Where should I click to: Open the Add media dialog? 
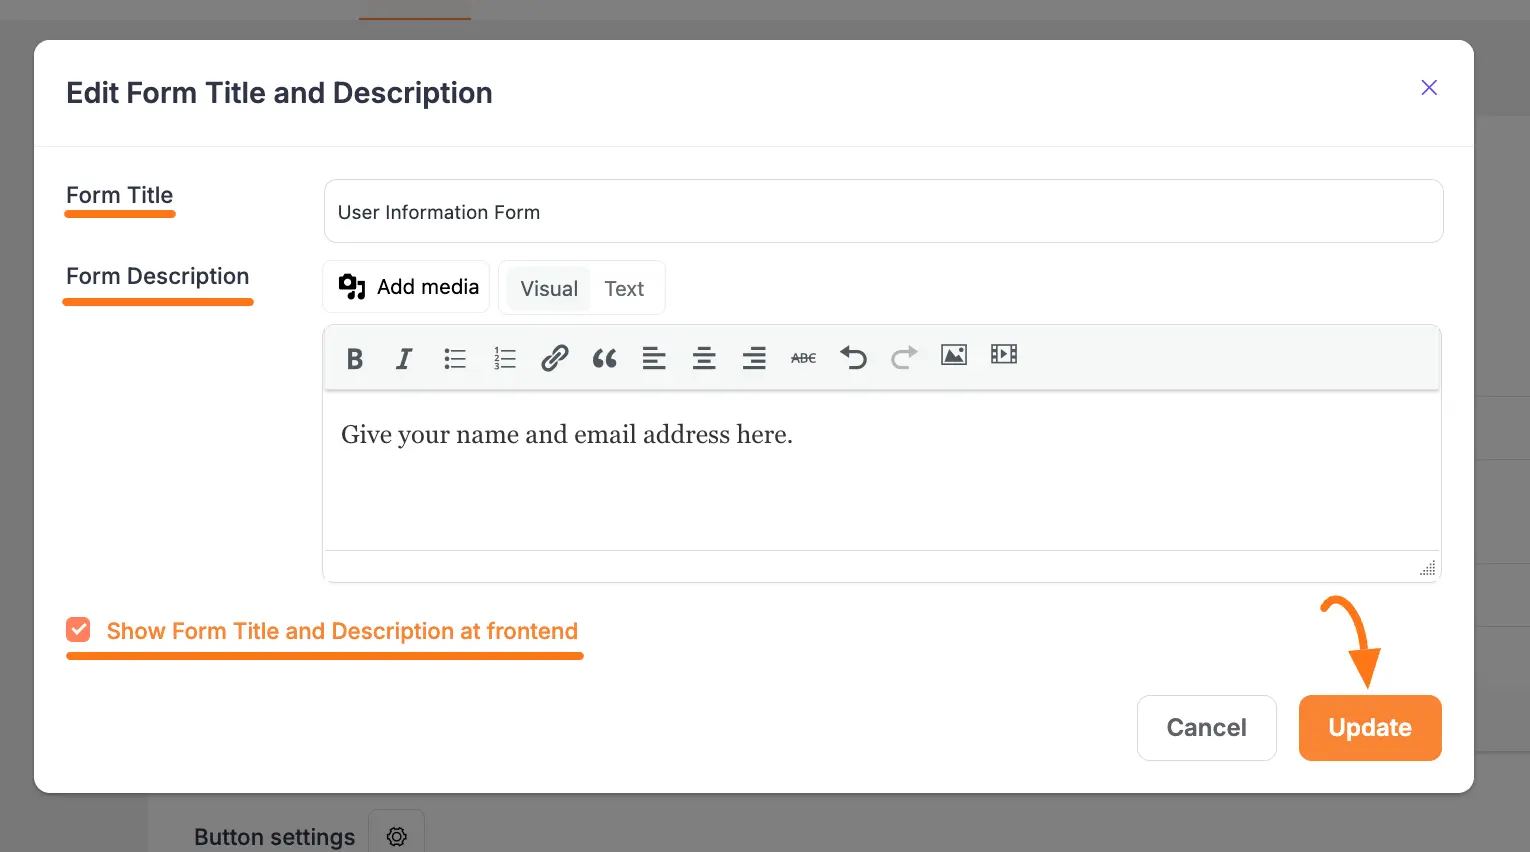[x=406, y=287]
